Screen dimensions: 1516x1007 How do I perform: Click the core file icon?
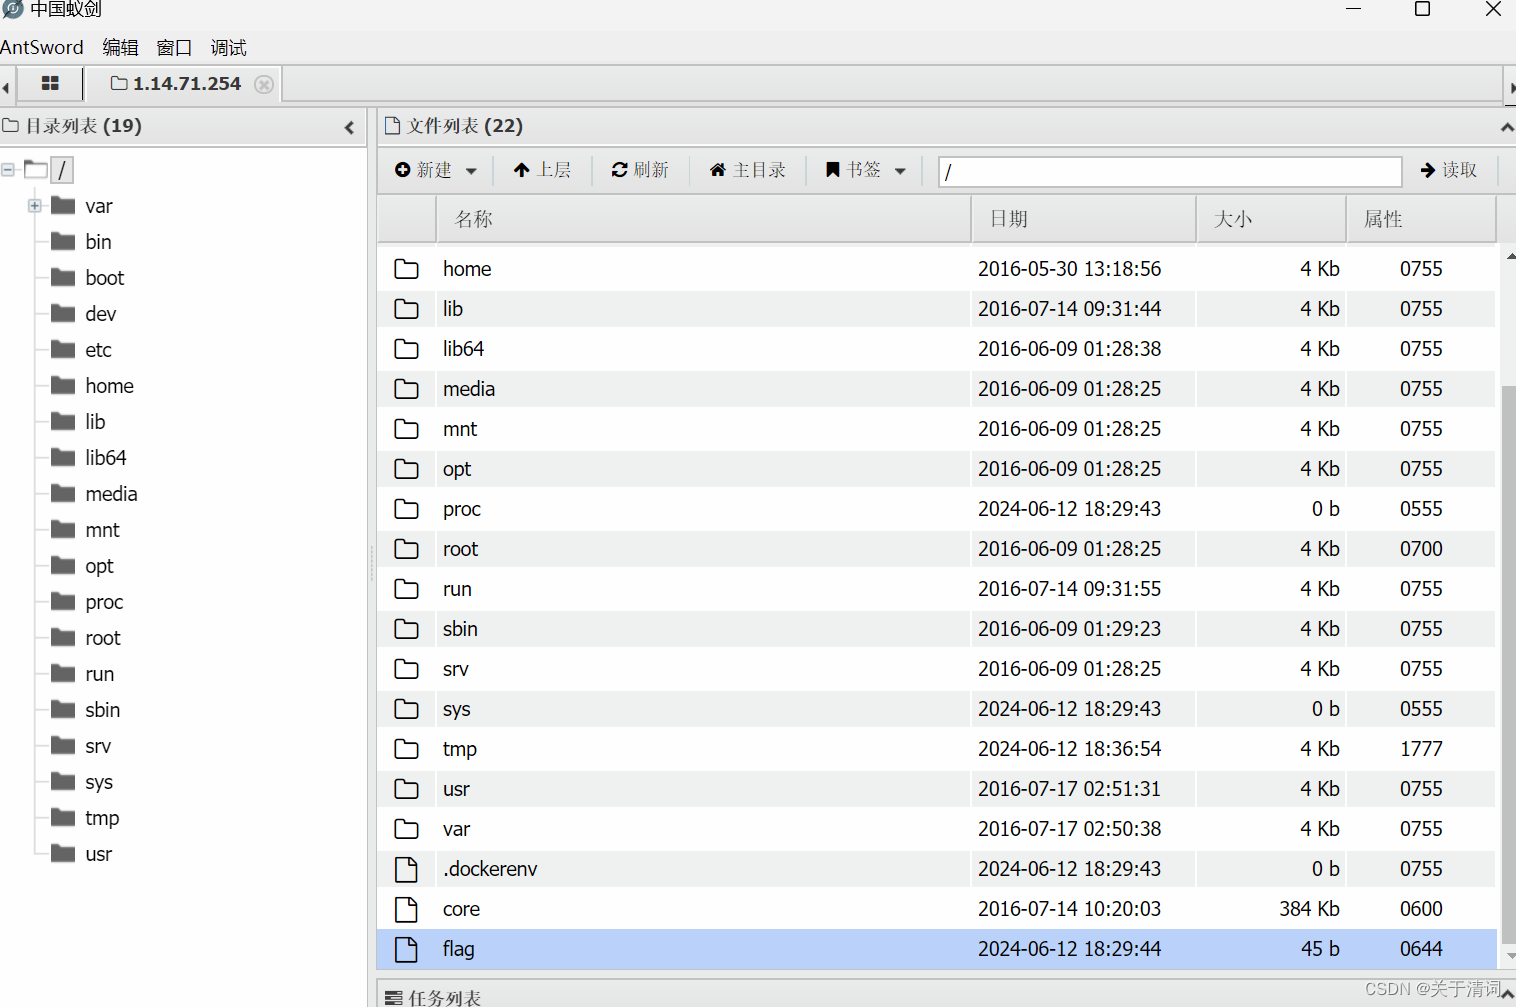click(x=406, y=909)
